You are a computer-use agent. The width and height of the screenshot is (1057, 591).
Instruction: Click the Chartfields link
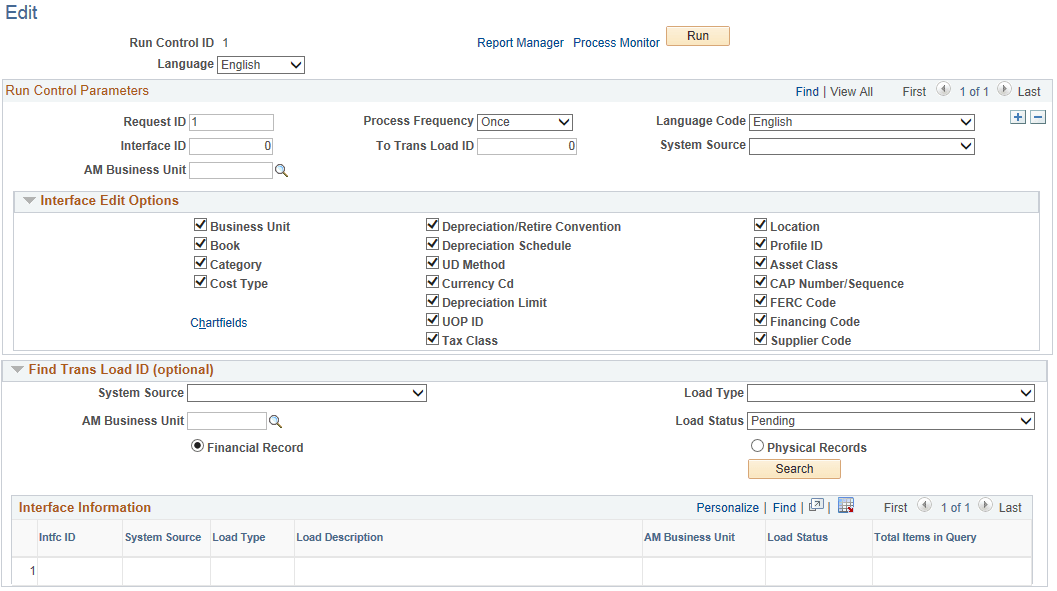point(218,323)
